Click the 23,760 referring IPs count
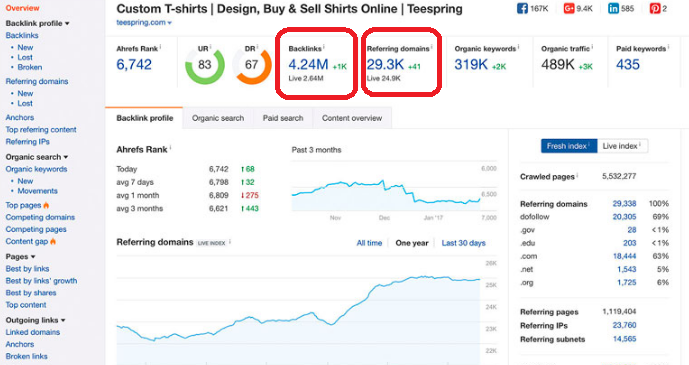 (624, 325)
